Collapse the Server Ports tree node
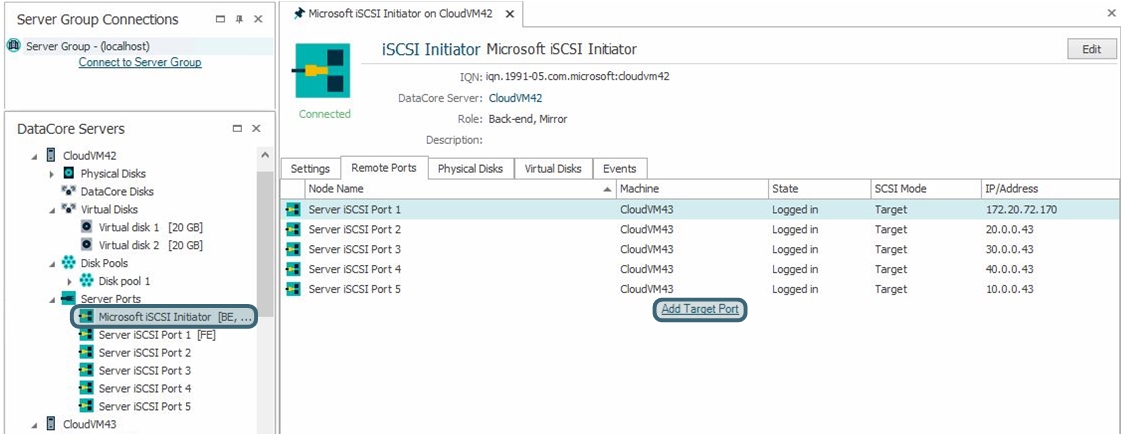1124x435 pixels. pos(52,299)
